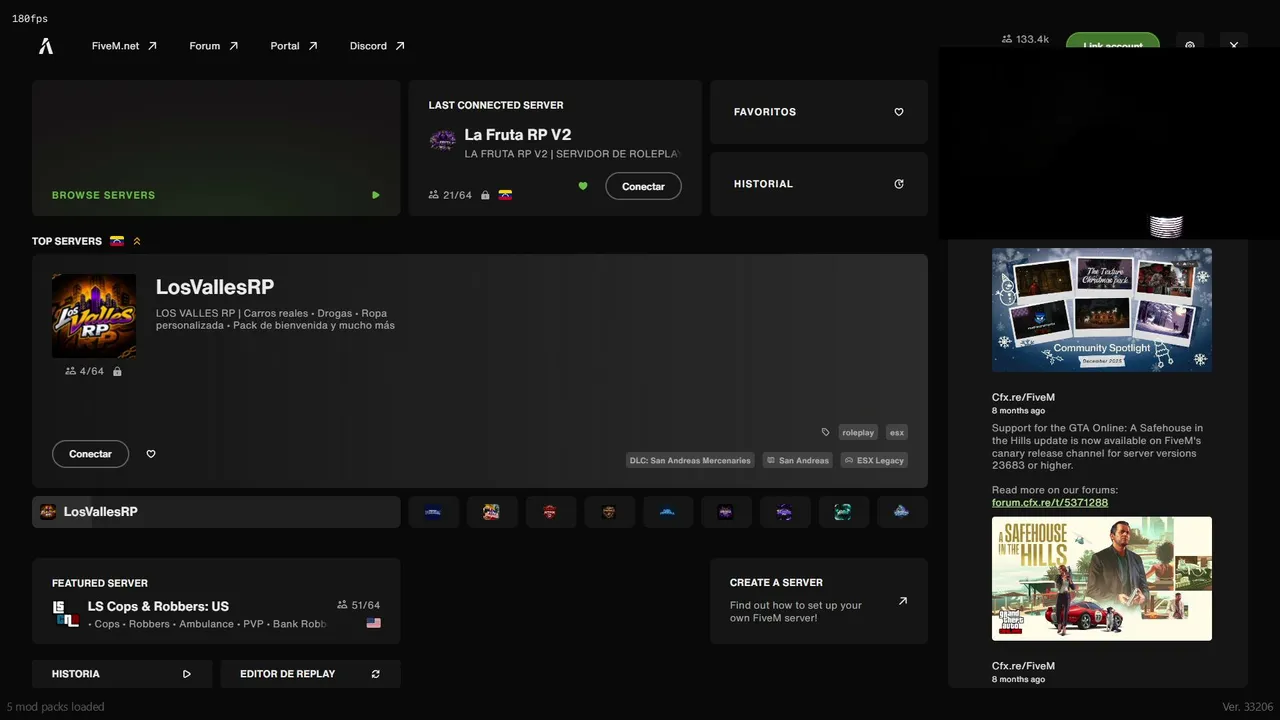Select the red shield server icon in carousel
Image resolution: width=1280 pixels, height=720 pixels.
[x=550, y=512]
